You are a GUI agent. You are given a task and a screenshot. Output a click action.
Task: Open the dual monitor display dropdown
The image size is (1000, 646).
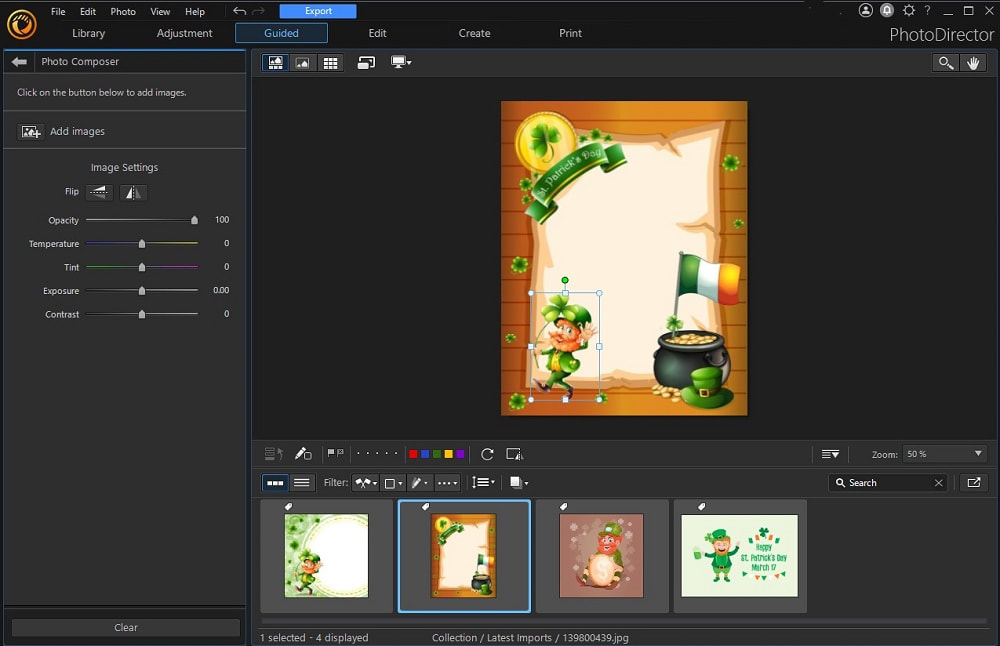(x=401, y=62)
